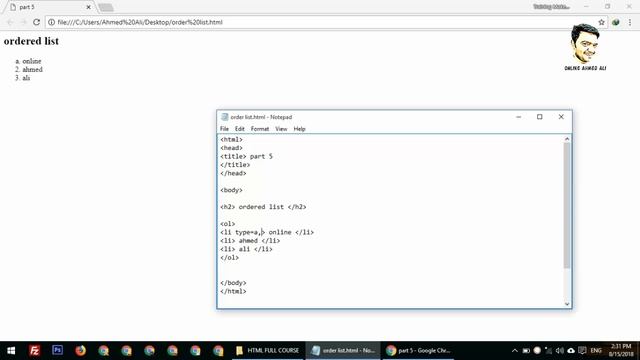The image size is (640, 360).
Task: Close the Notepad window
Action: coord(561,117)
